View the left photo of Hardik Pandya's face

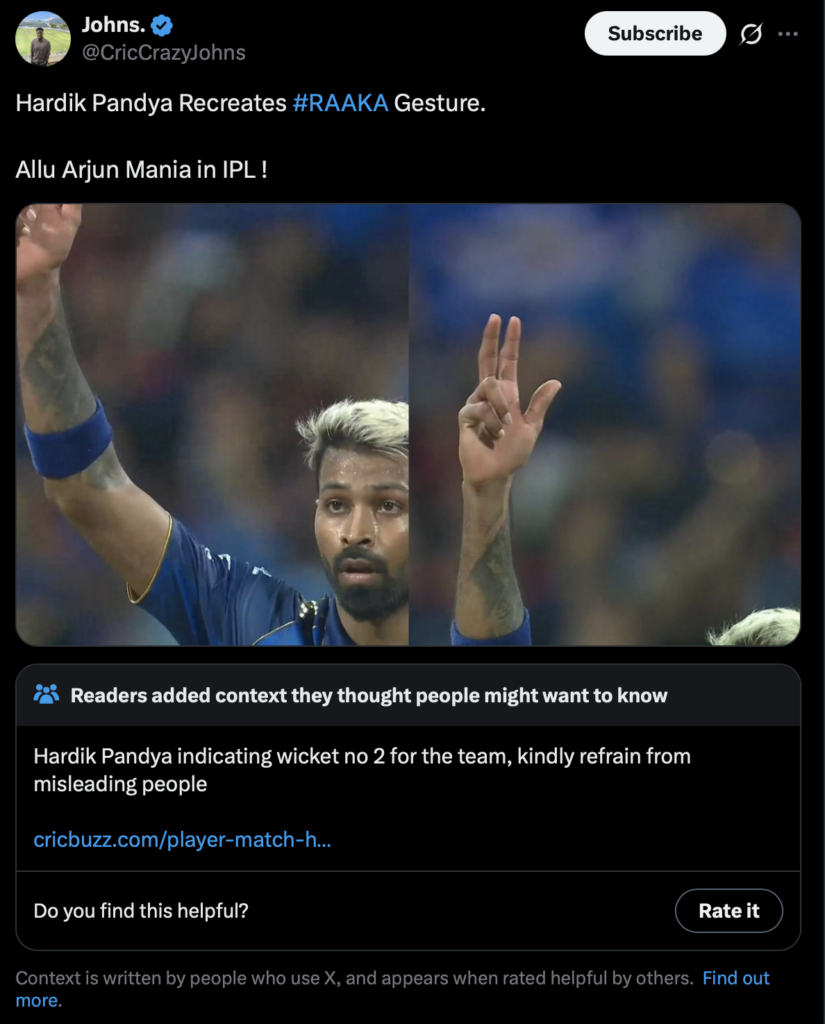pyautogui.click(x=212, y=424)
